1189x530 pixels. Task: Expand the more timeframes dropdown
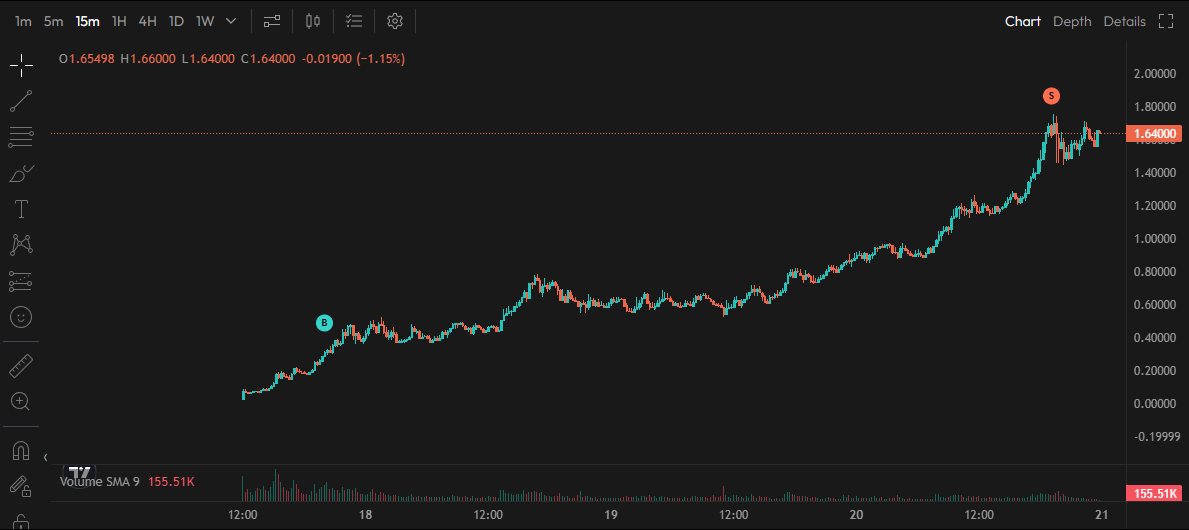coord(231,21)
